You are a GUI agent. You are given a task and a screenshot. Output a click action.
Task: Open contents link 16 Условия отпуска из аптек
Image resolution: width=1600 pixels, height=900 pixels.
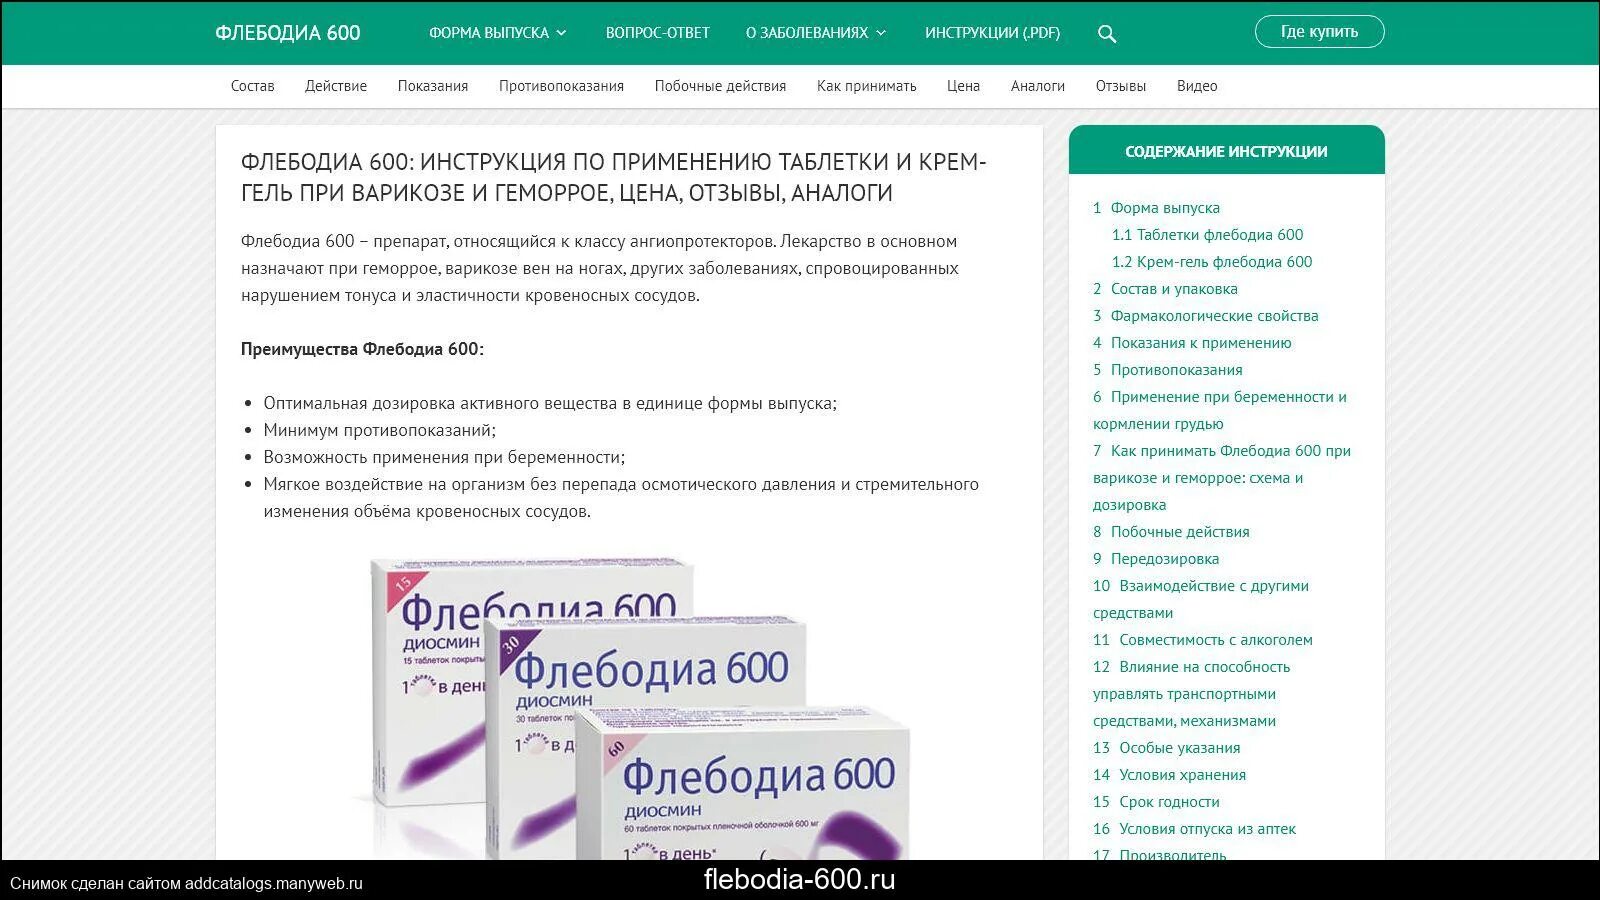1194,829
